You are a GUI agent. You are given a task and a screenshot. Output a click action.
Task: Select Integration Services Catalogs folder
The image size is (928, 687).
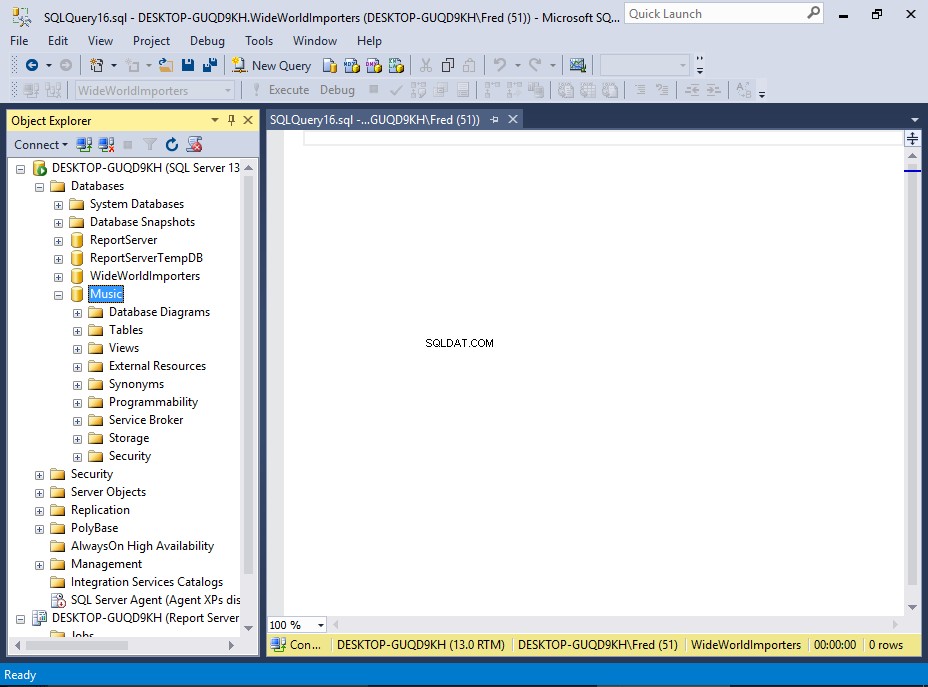[x=147, y=582]
